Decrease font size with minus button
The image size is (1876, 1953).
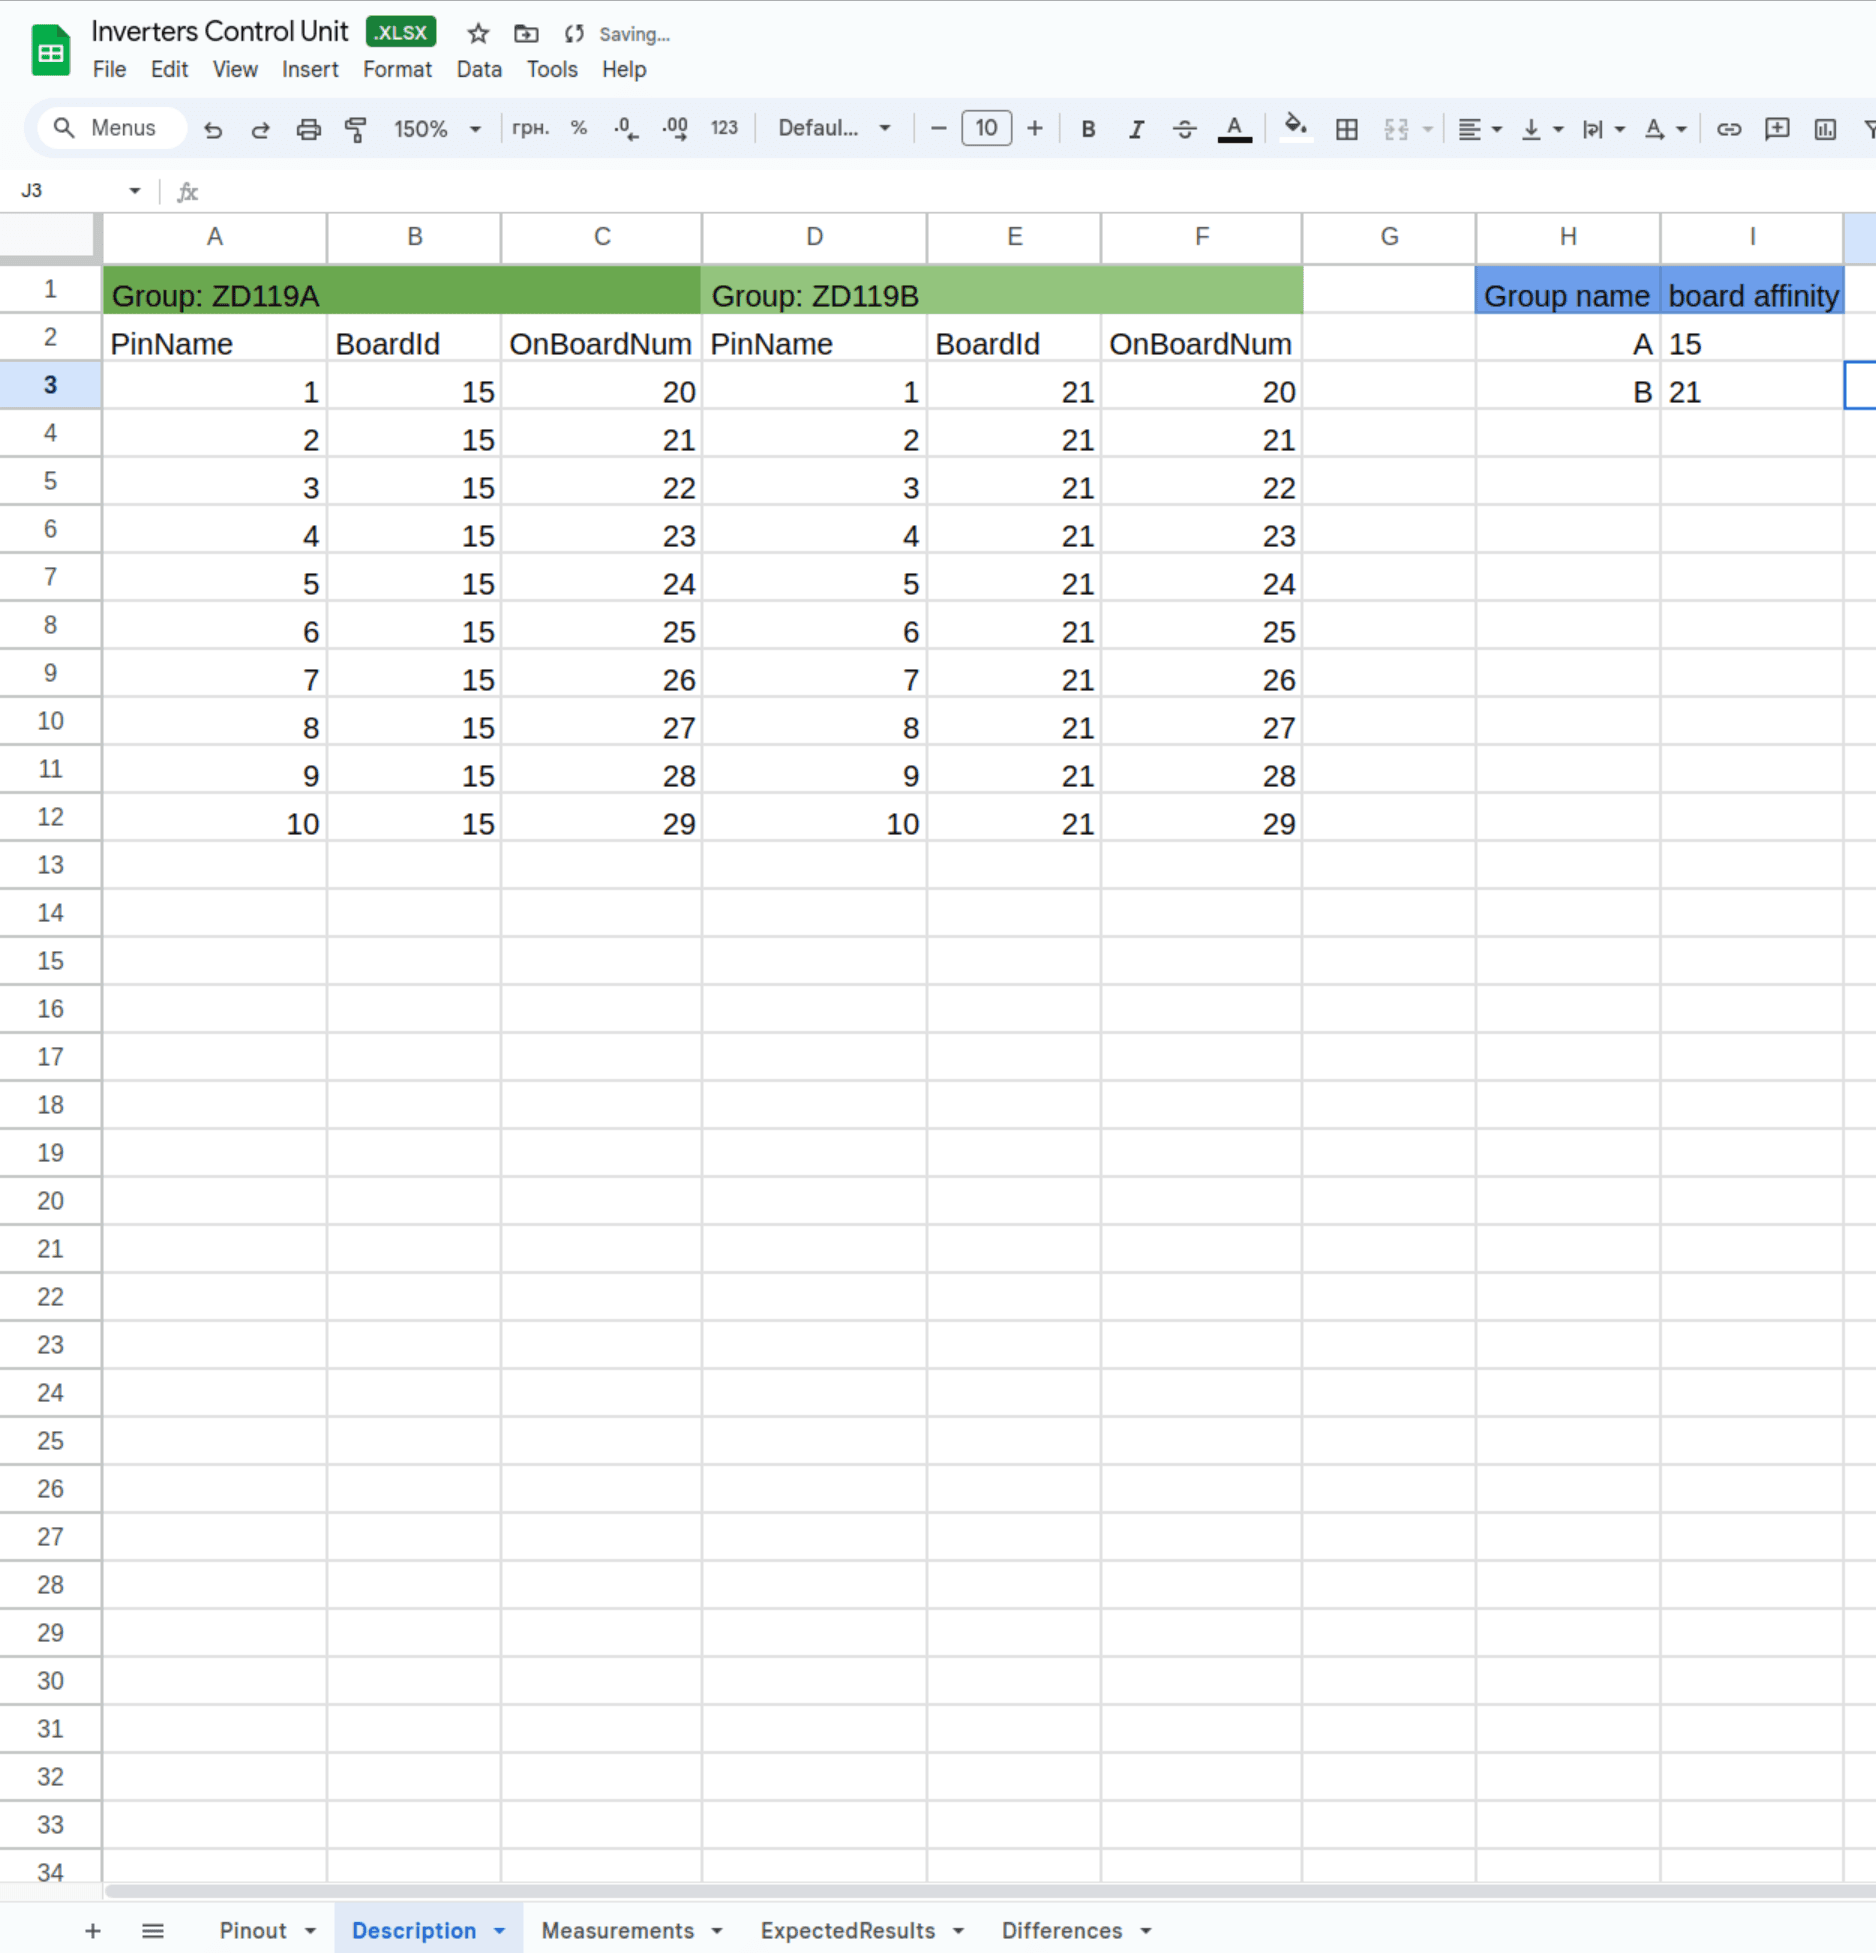pos(938,128)
